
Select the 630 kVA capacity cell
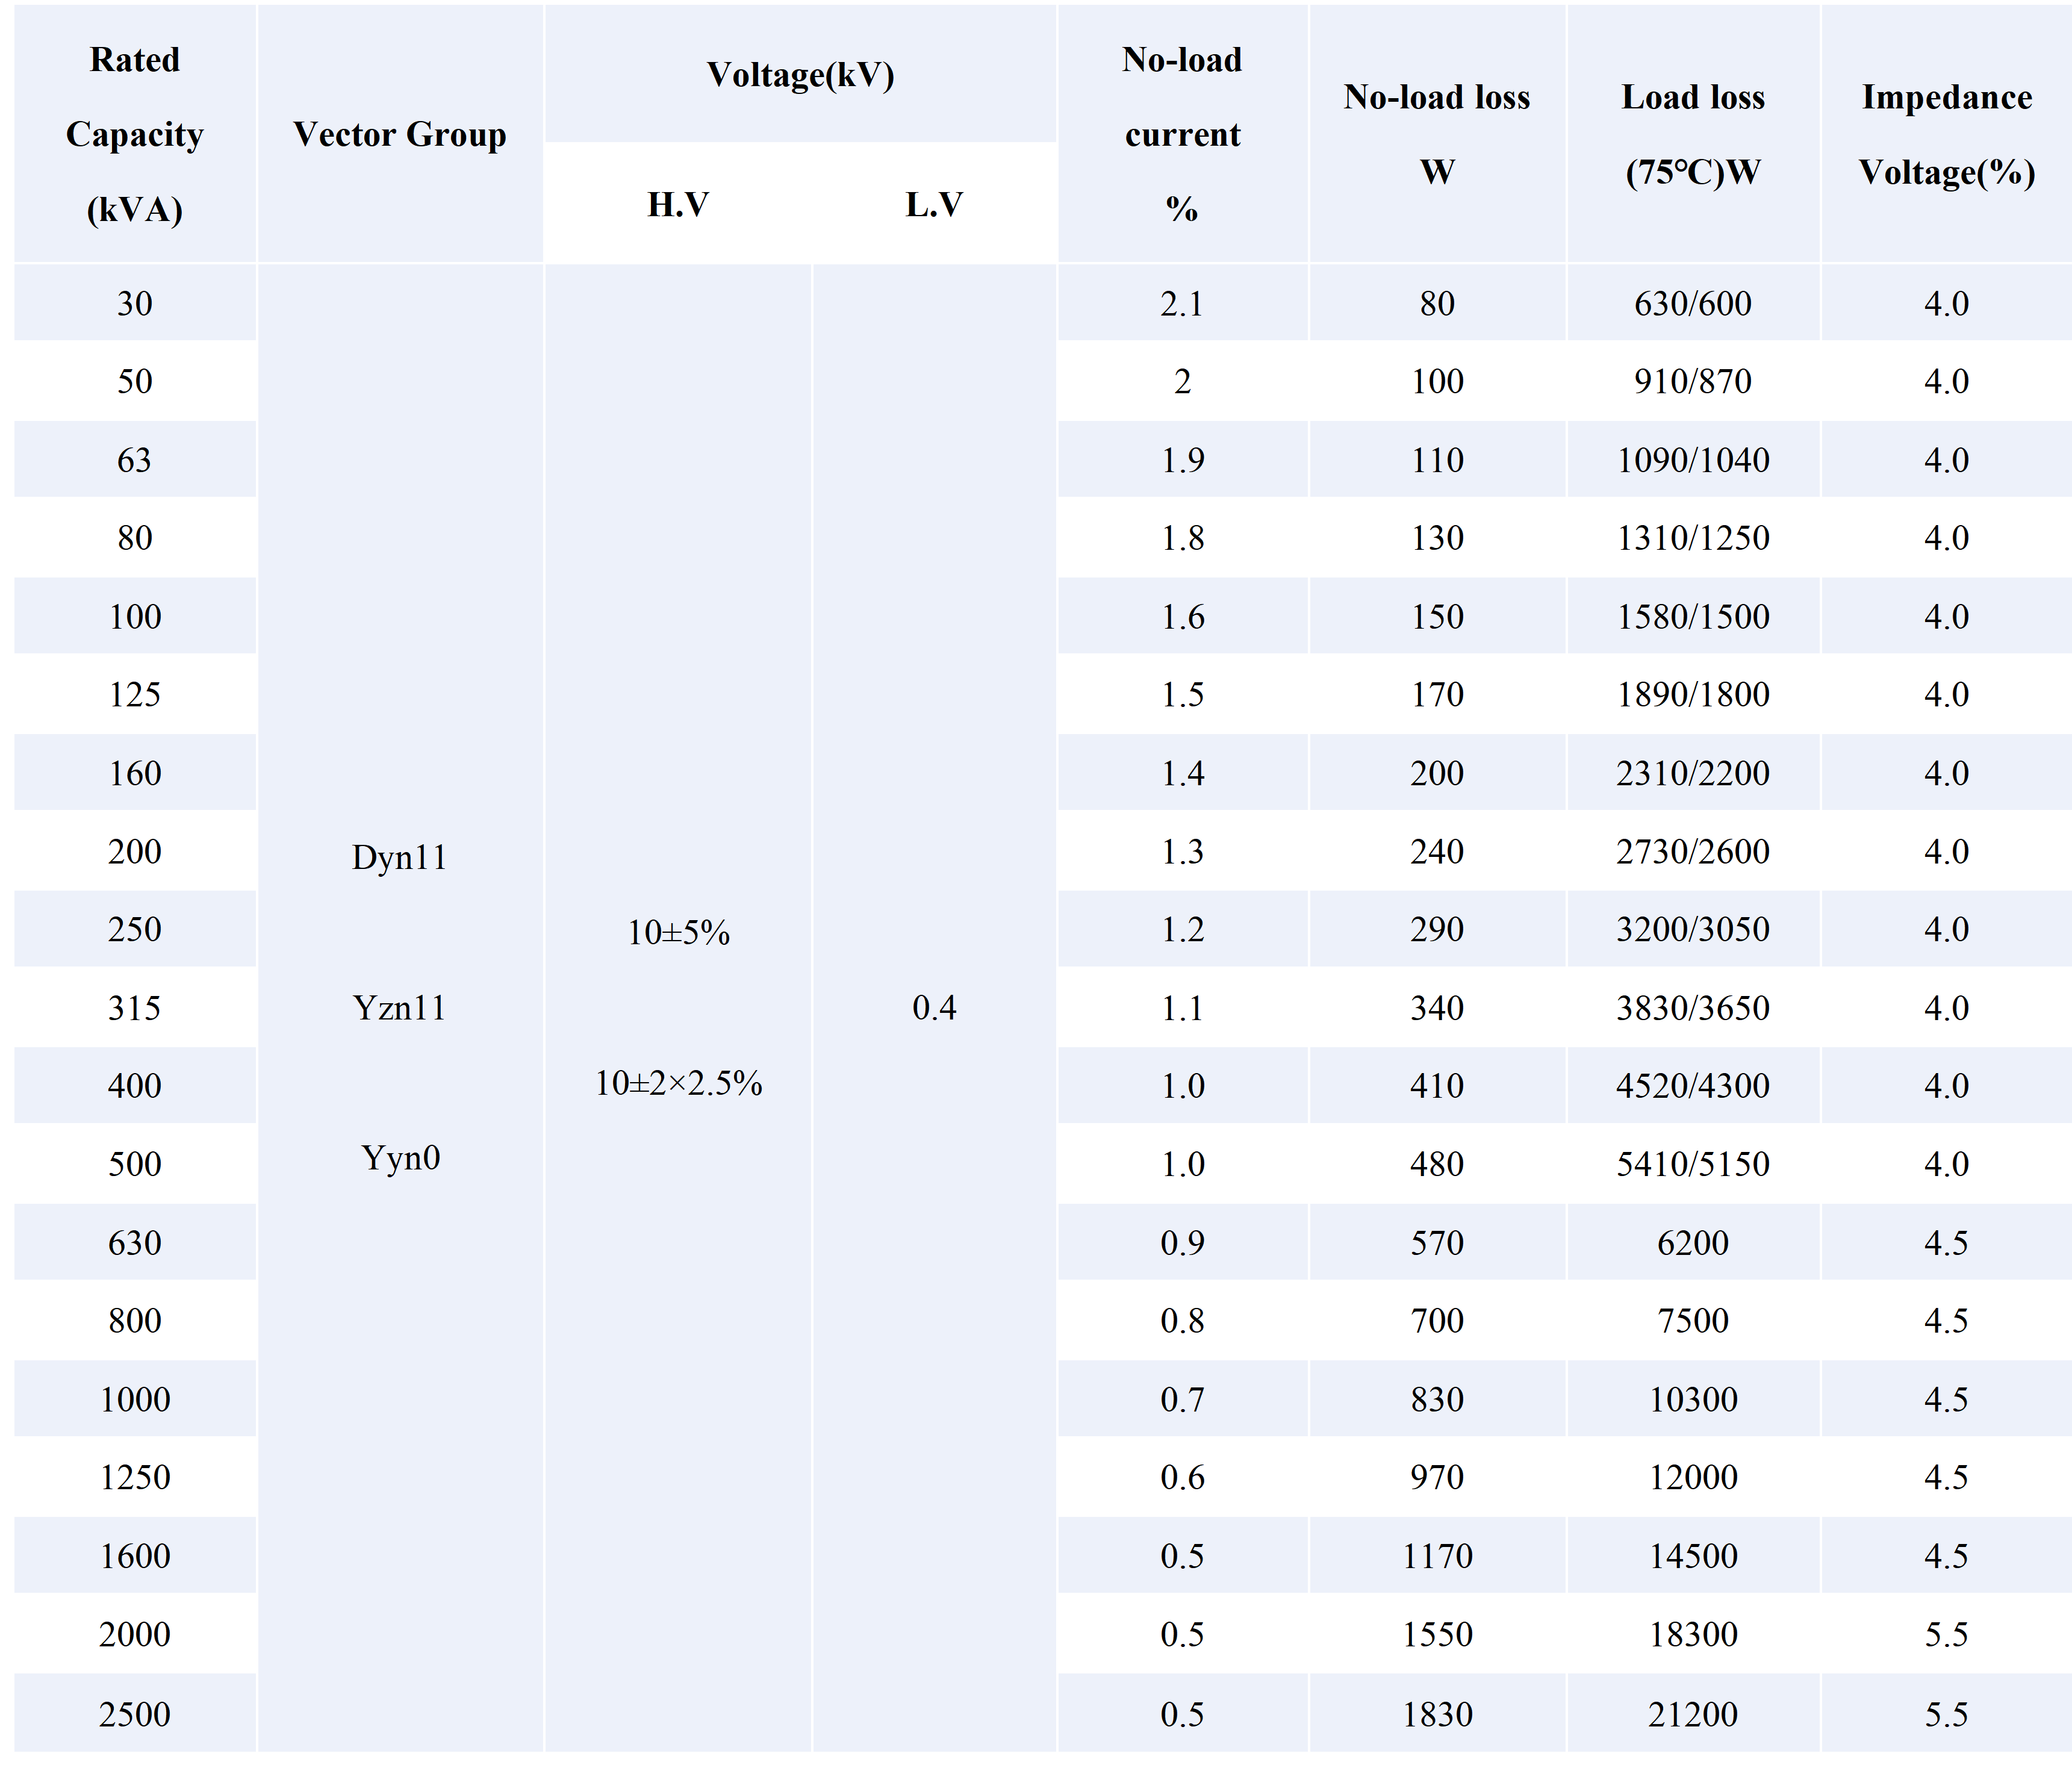pos(135,1243)
